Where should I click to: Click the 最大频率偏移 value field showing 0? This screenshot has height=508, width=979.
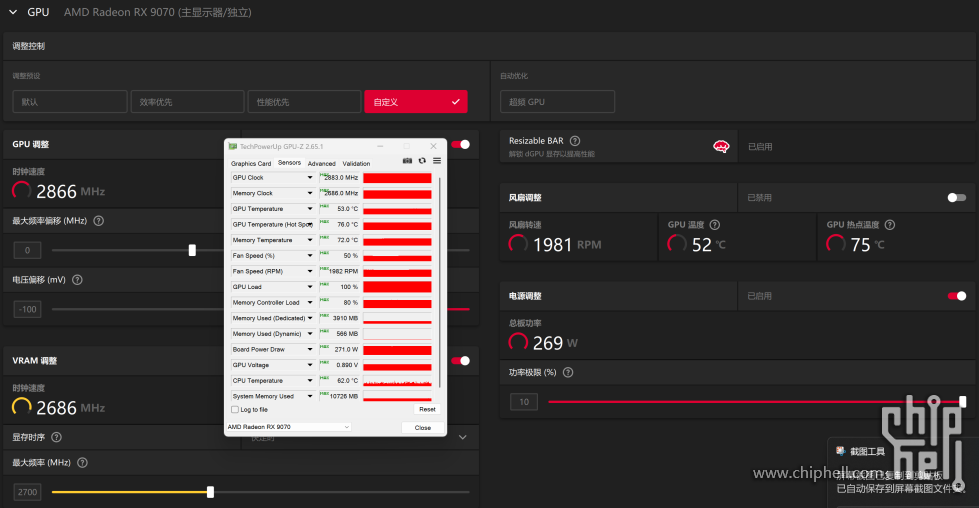click(27, 250)
